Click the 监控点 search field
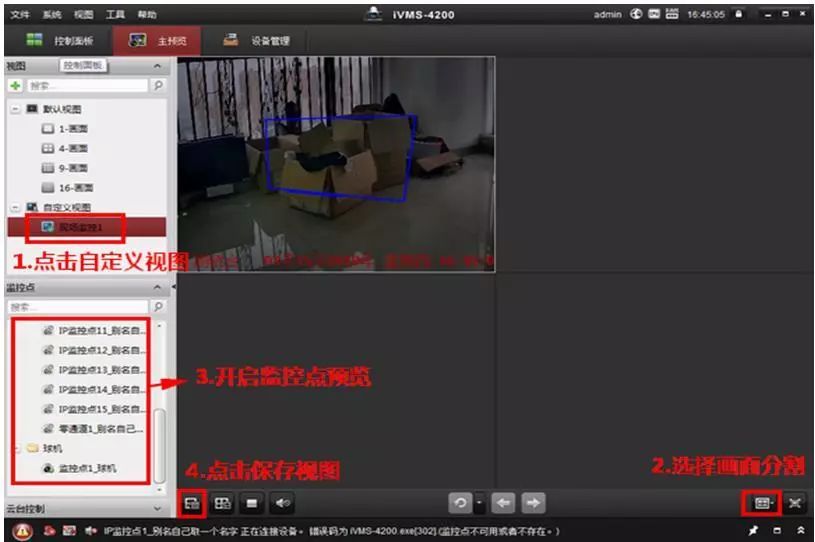Viewport: 815px width, 542px height. tap(78, 307)
